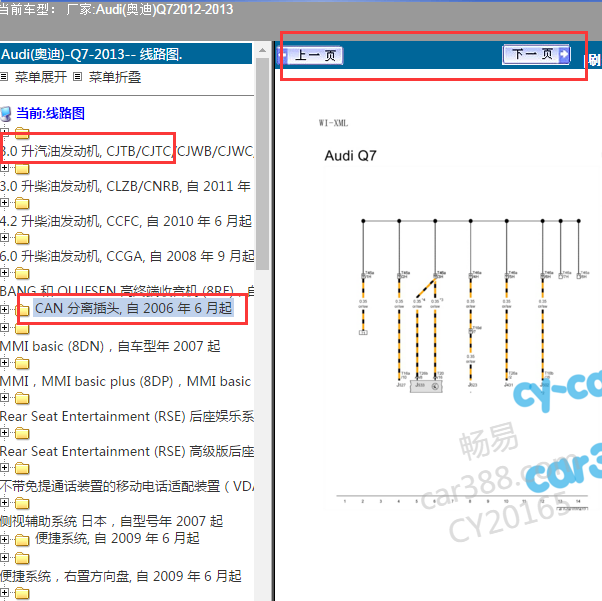602x601 pixels.
Task: Click the folder icon of 6.0 升柴油发动机 entry
Action: tap(22, 238)
